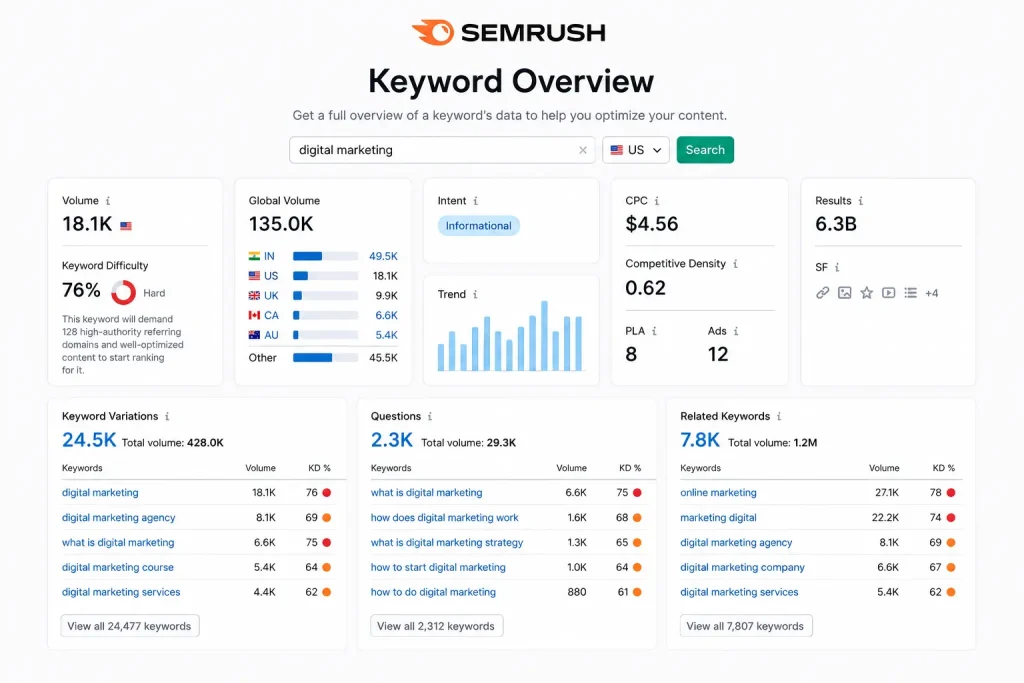
Task: Open digital marketing services in Related Keywords
Action: pyautogui.click(x=739, y=592)
